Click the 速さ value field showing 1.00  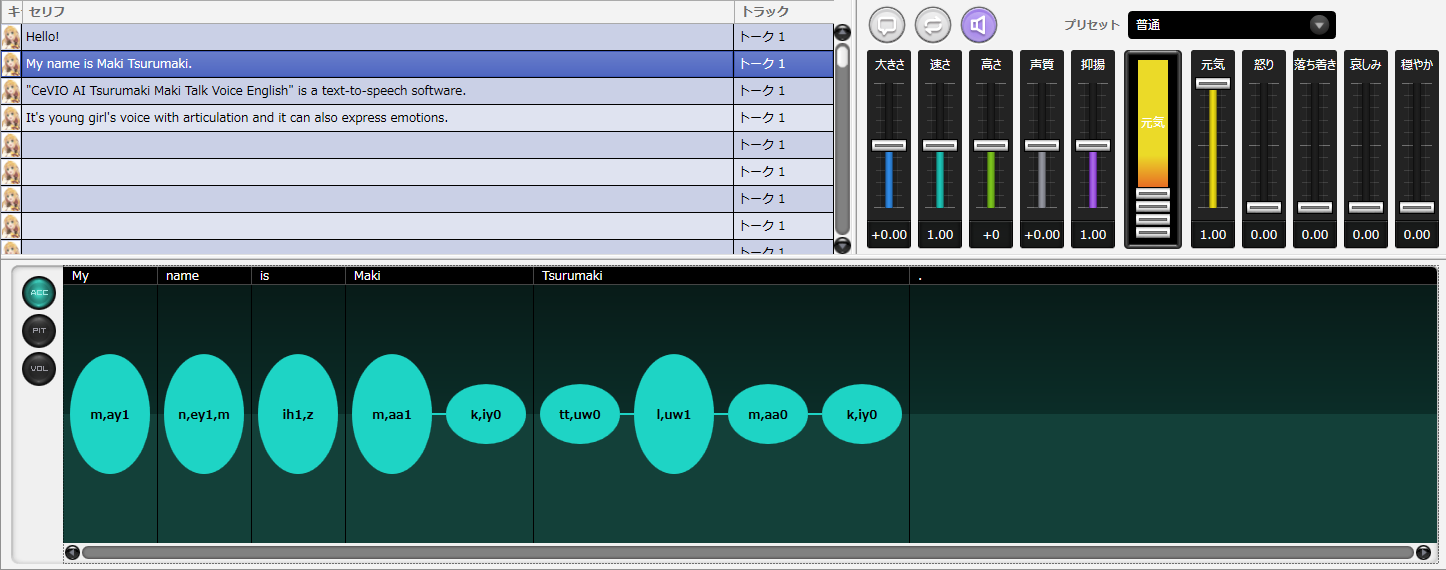click(x=940, y=235)
